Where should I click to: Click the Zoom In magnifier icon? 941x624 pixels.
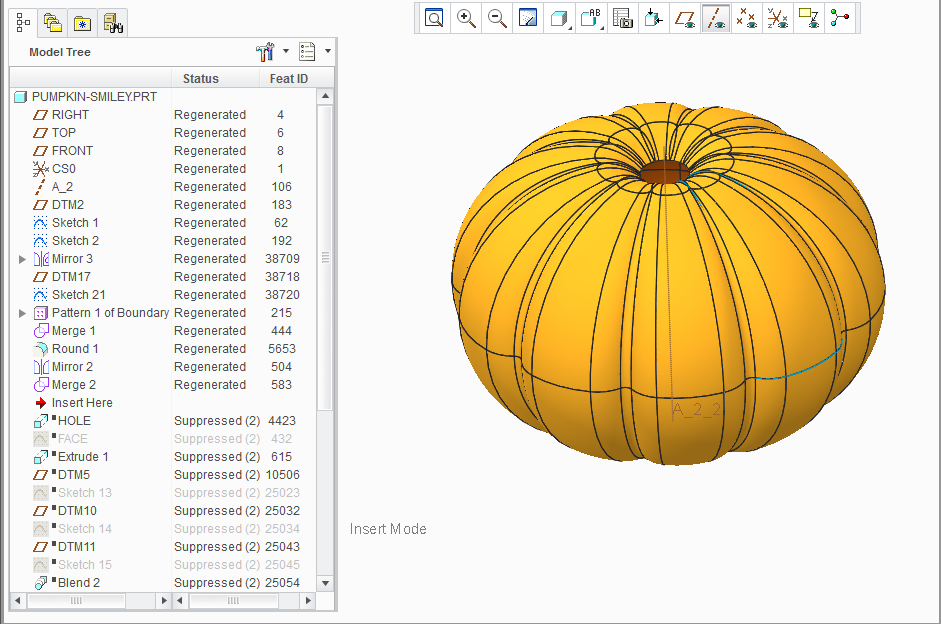(x=466, y=18)
